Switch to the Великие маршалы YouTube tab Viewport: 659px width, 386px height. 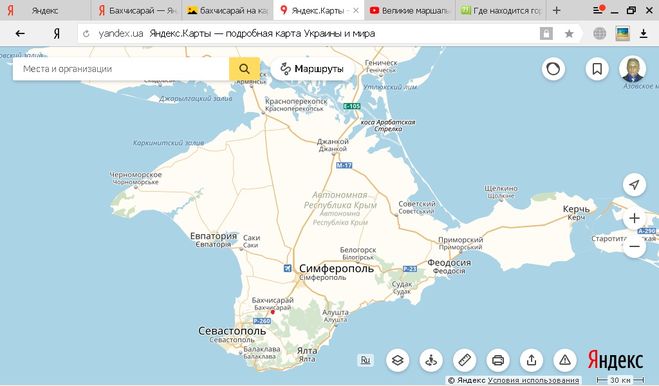[x=409, y=11]
